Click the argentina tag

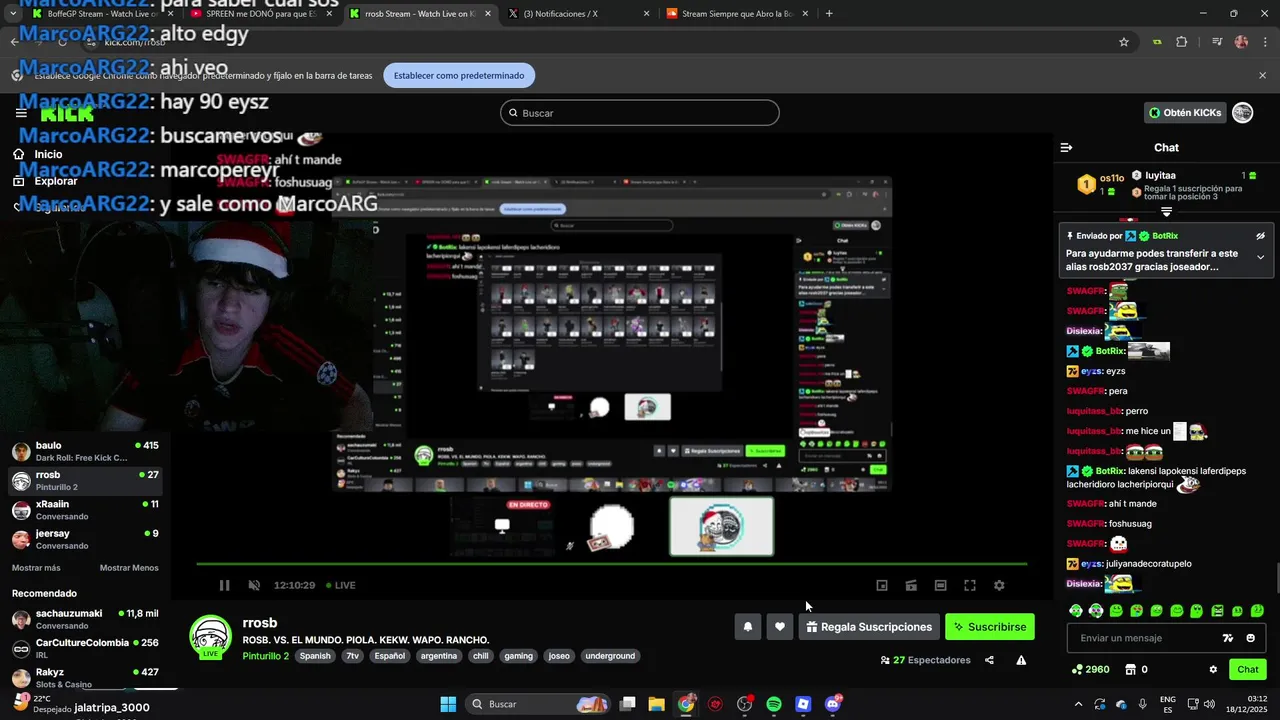coord(439,656)
